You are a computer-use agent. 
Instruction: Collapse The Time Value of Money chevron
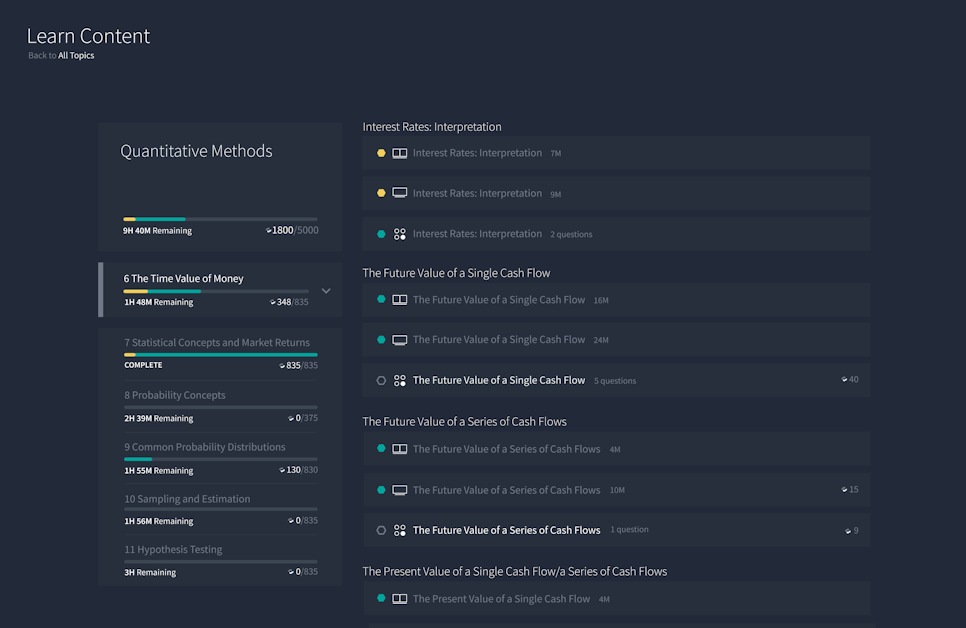pyautogui.click(x=325, y=291)
